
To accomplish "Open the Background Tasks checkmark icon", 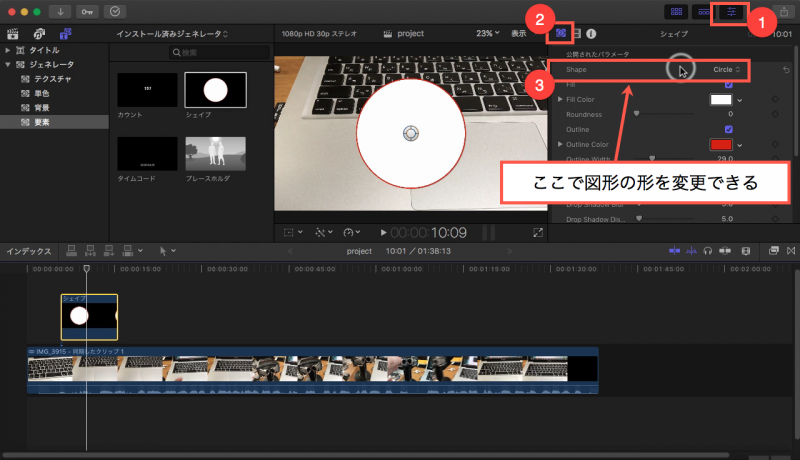I will click(x=115, y=11).
